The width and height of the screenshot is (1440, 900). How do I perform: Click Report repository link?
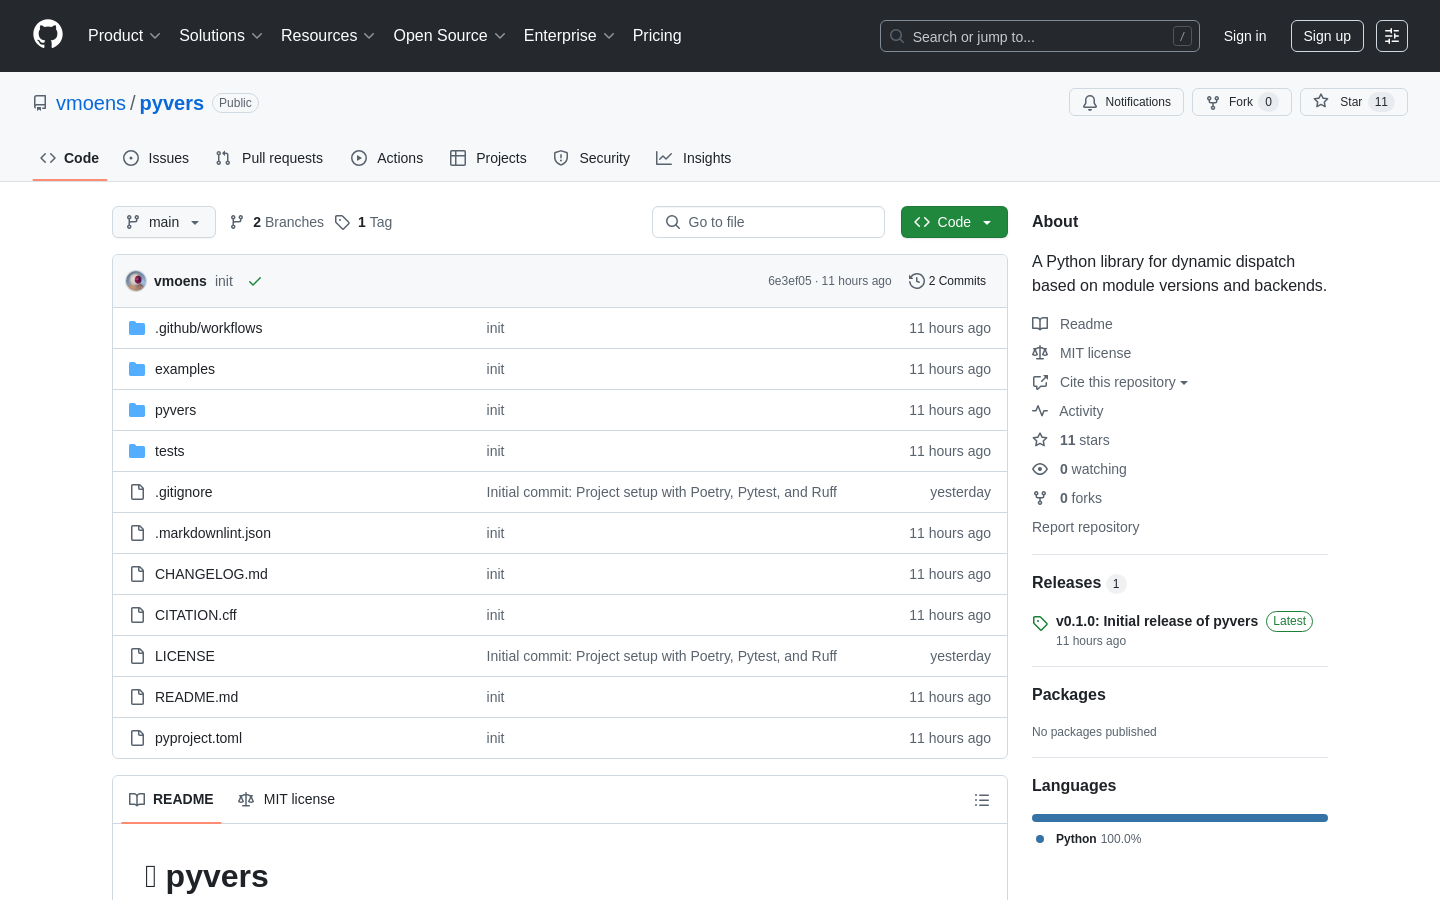click(x=1085, y=527)
